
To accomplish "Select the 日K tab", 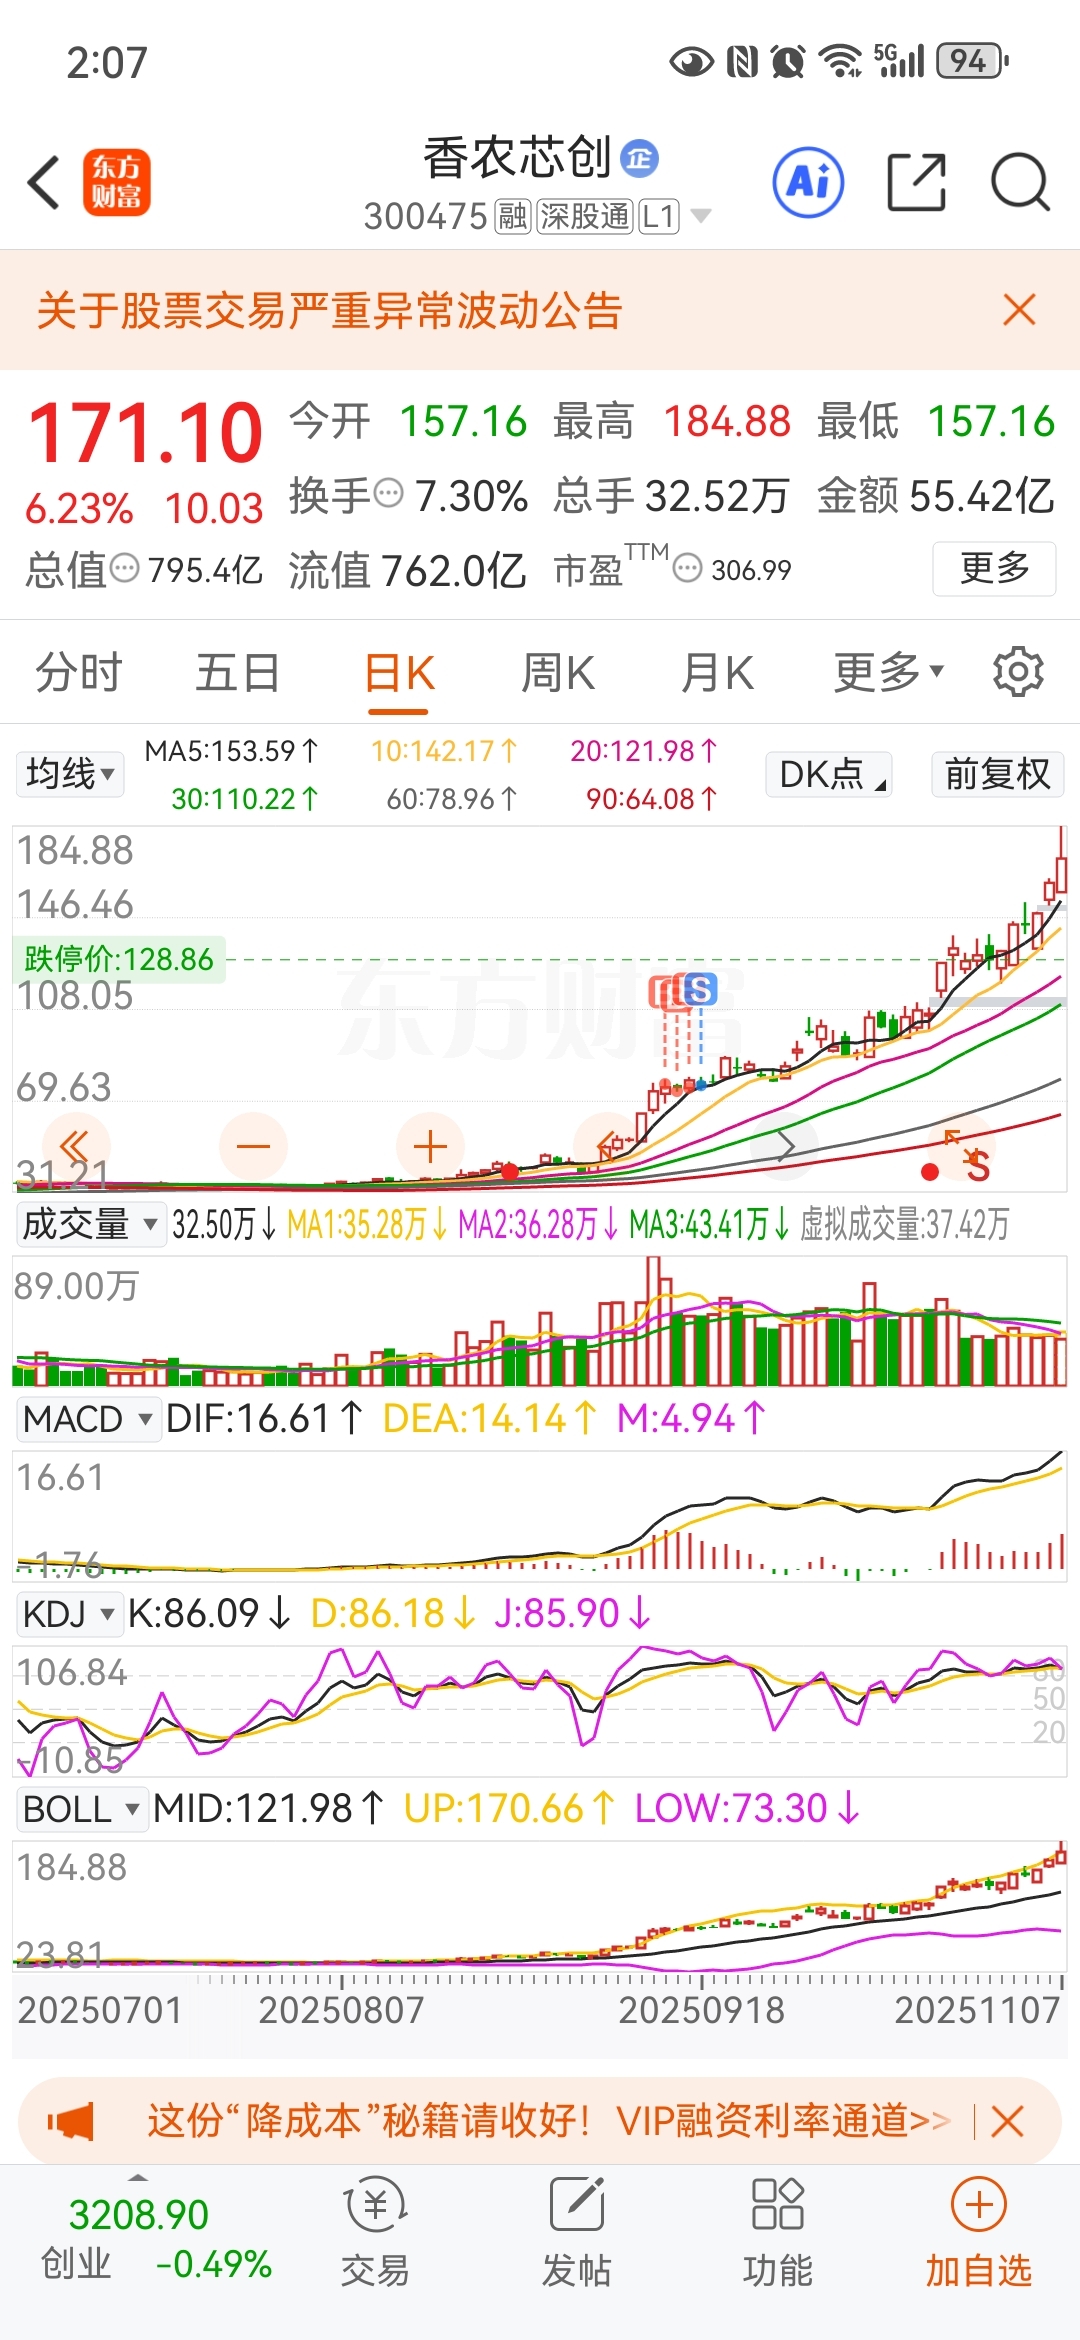I will pos(399,673).
